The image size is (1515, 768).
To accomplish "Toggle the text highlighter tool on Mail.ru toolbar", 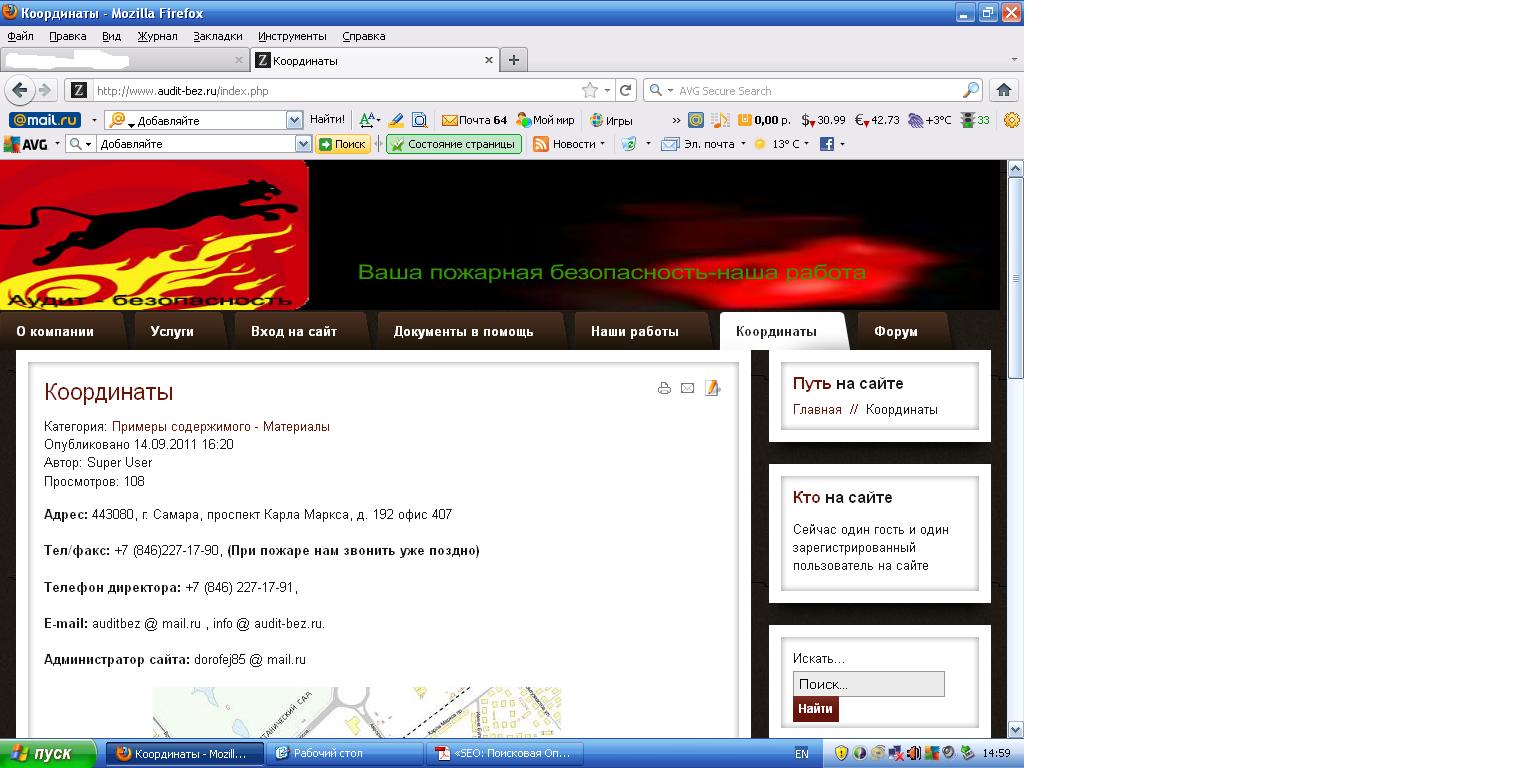I will [394, 119].
